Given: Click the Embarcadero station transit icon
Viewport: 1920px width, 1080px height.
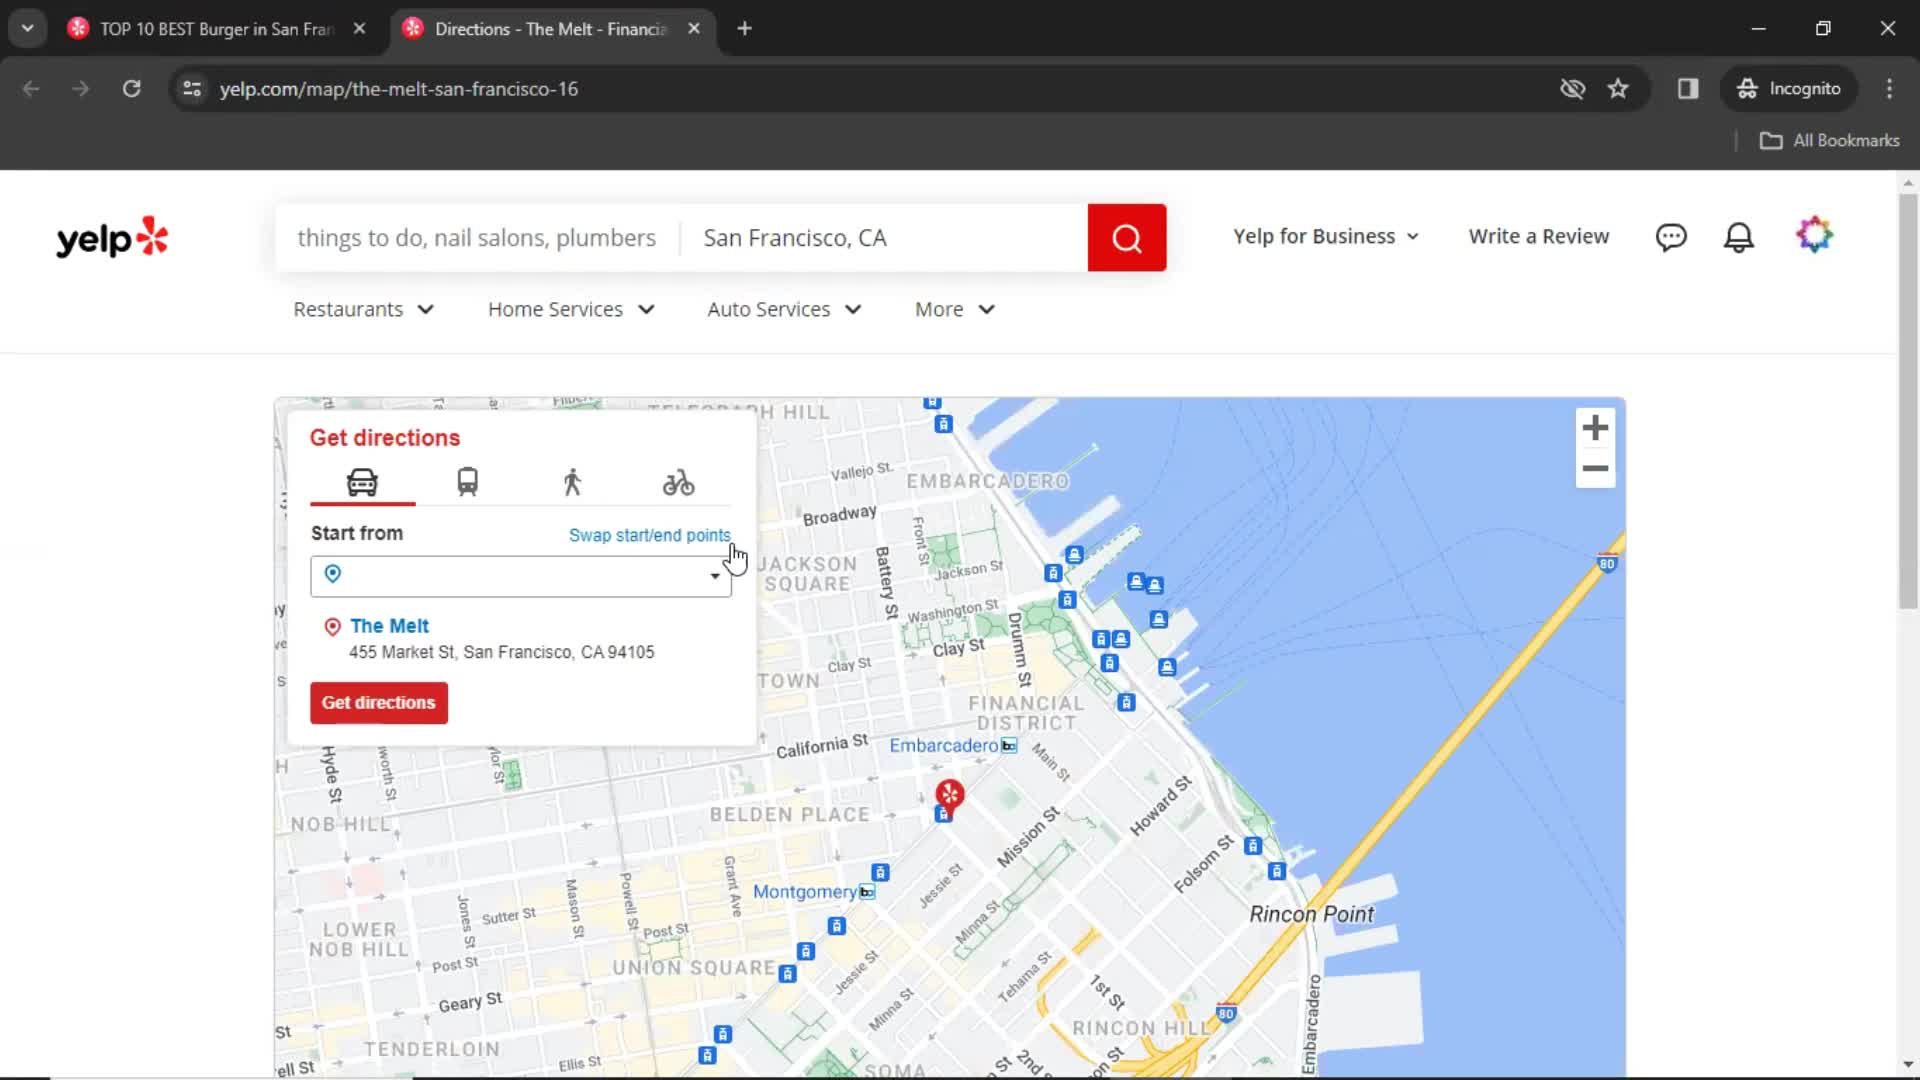Looking at the screenshot, I should click(x=1010, y=746).
